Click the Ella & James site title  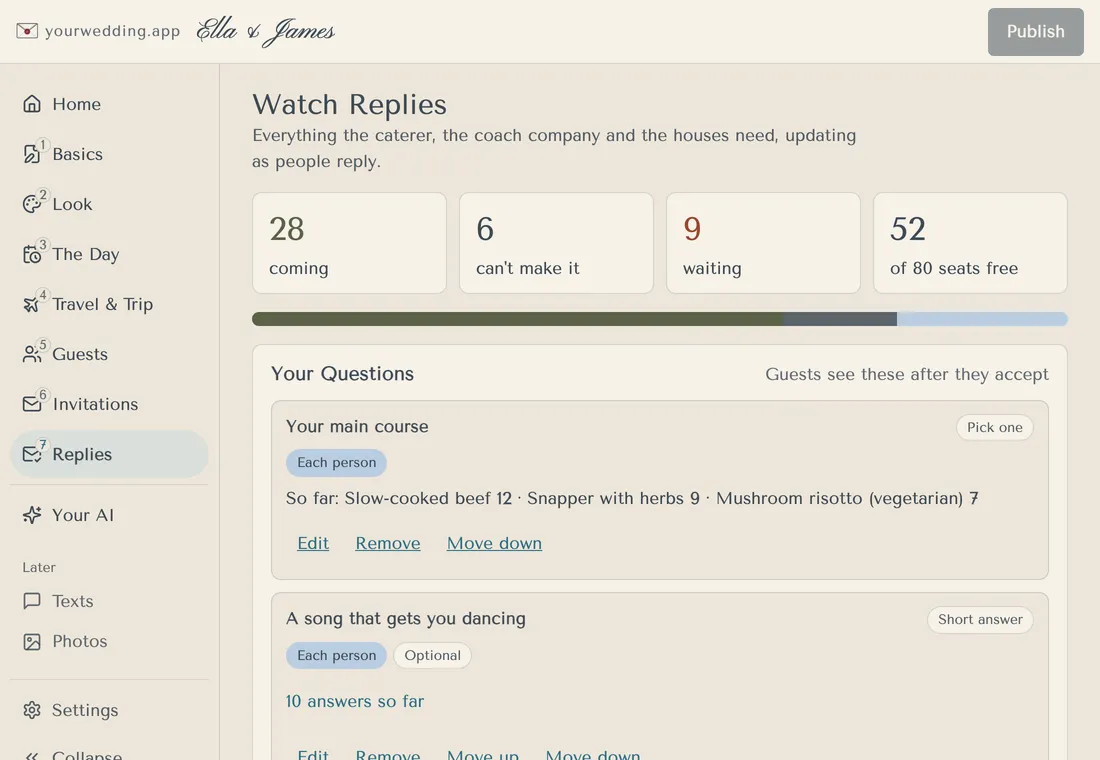[x=265, y=32]
